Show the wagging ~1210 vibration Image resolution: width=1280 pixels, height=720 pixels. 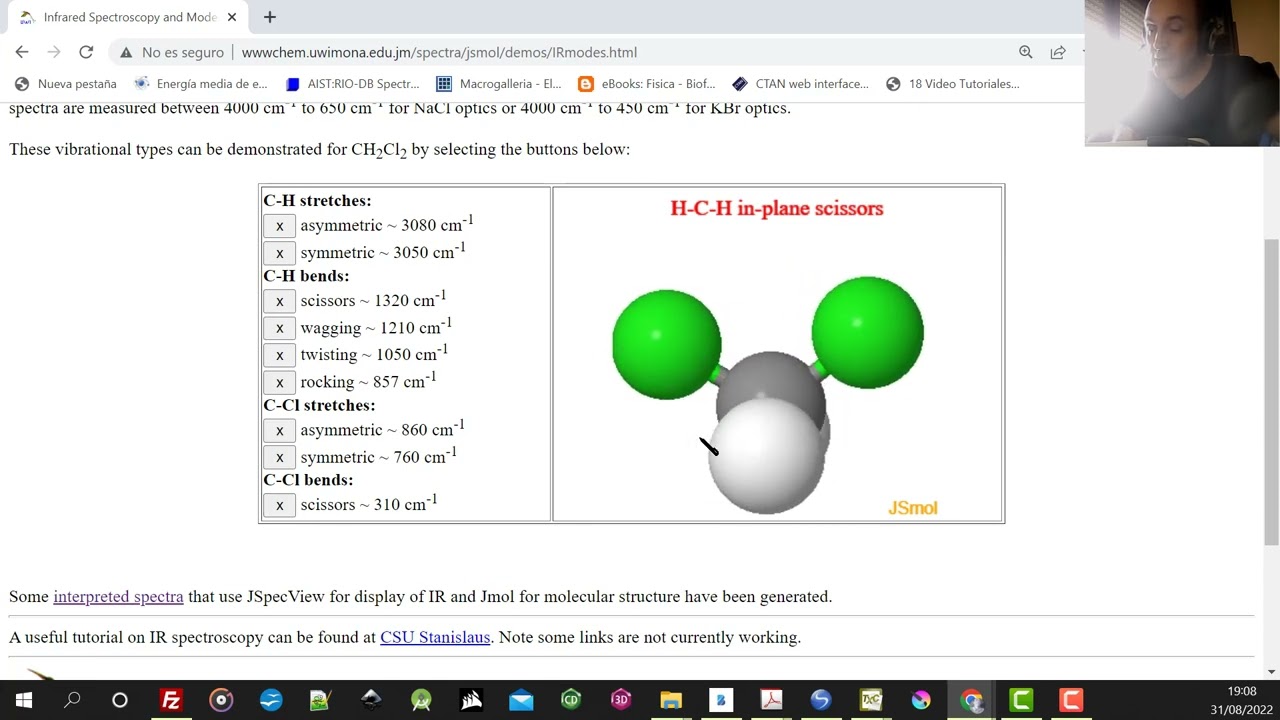(280, 328)
